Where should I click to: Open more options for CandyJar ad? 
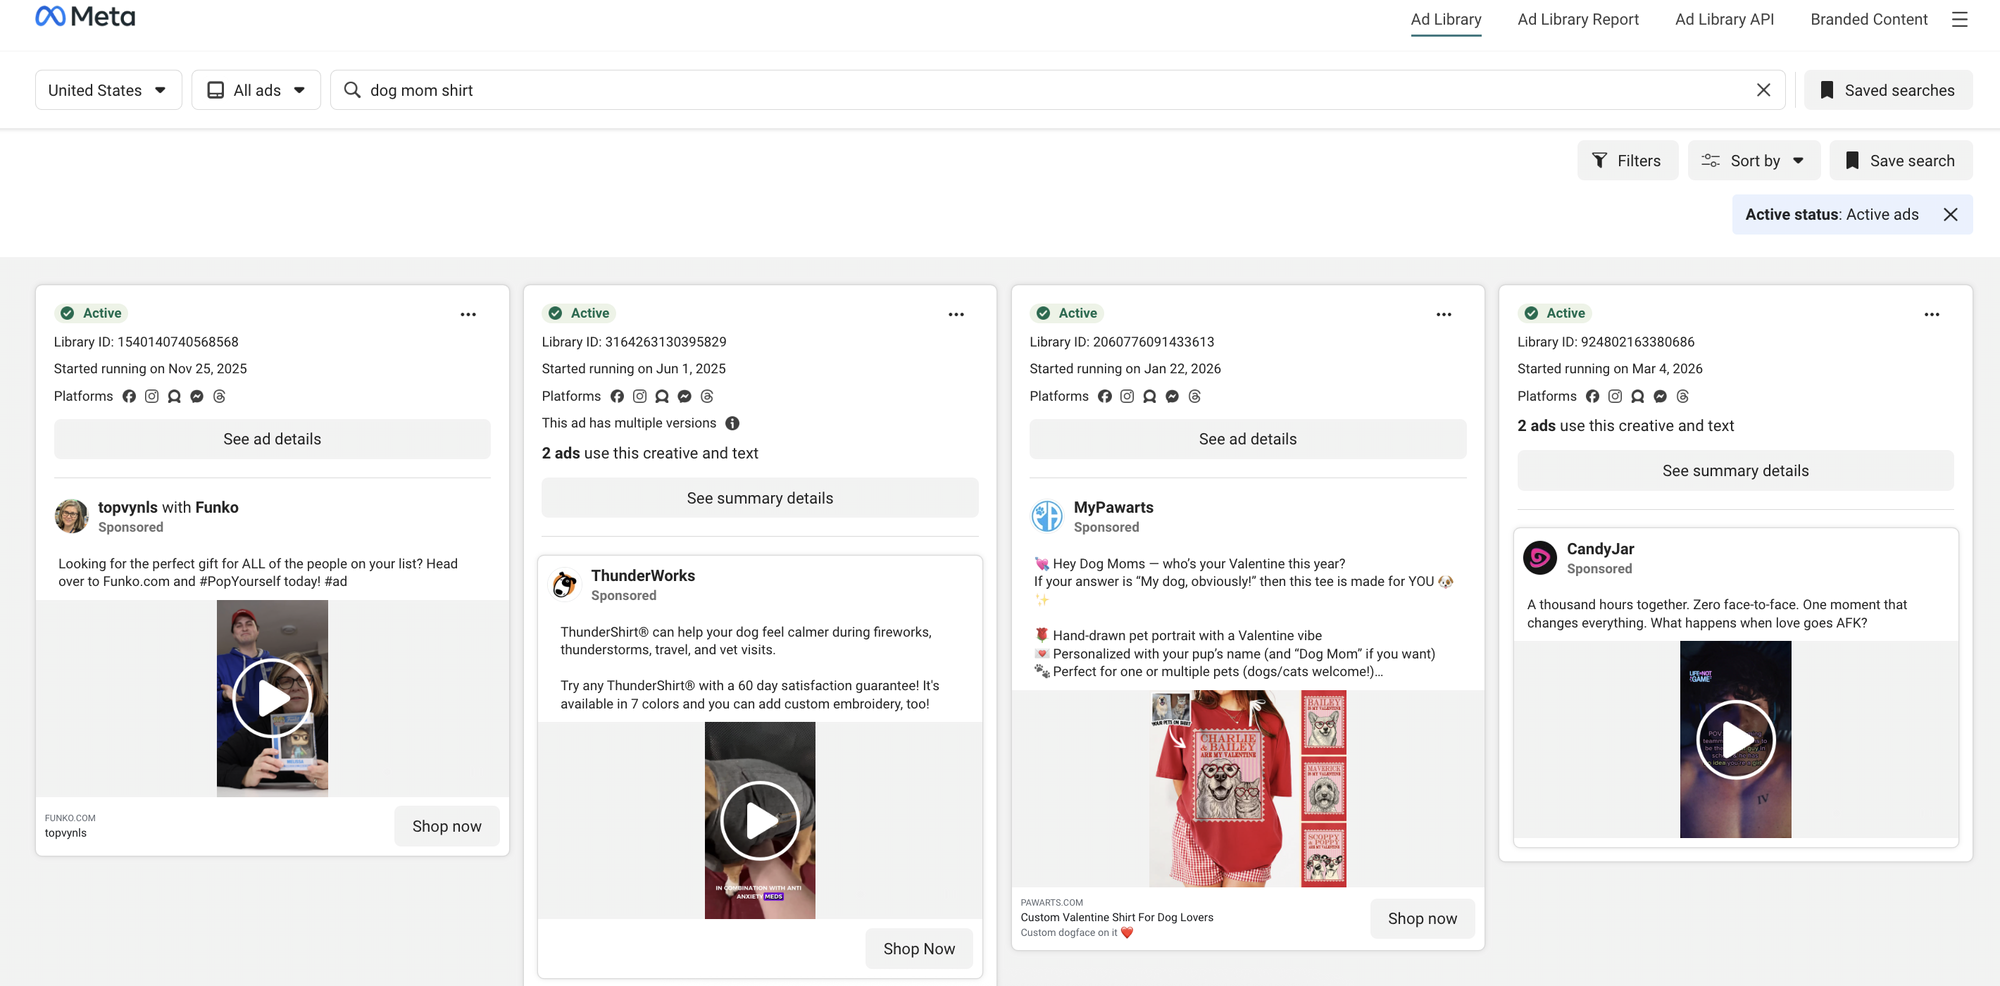pyautogui.click(x=1931, y=314)
